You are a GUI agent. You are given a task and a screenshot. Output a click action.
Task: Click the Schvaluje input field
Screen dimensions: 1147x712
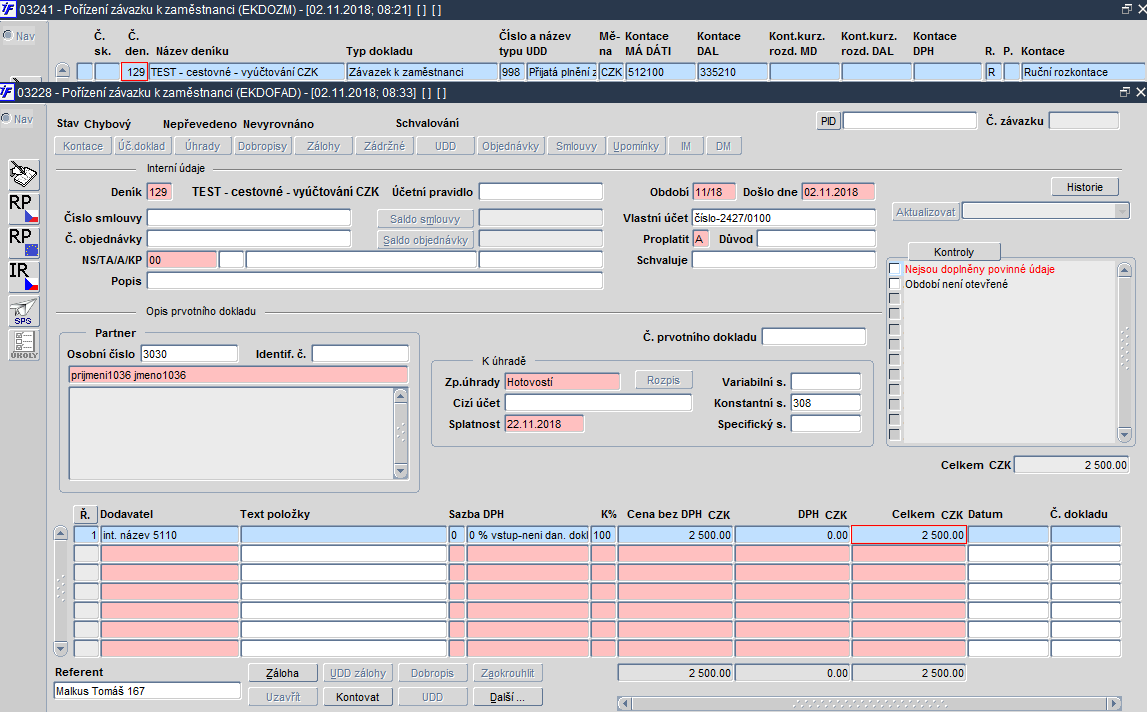coord(783,260)
